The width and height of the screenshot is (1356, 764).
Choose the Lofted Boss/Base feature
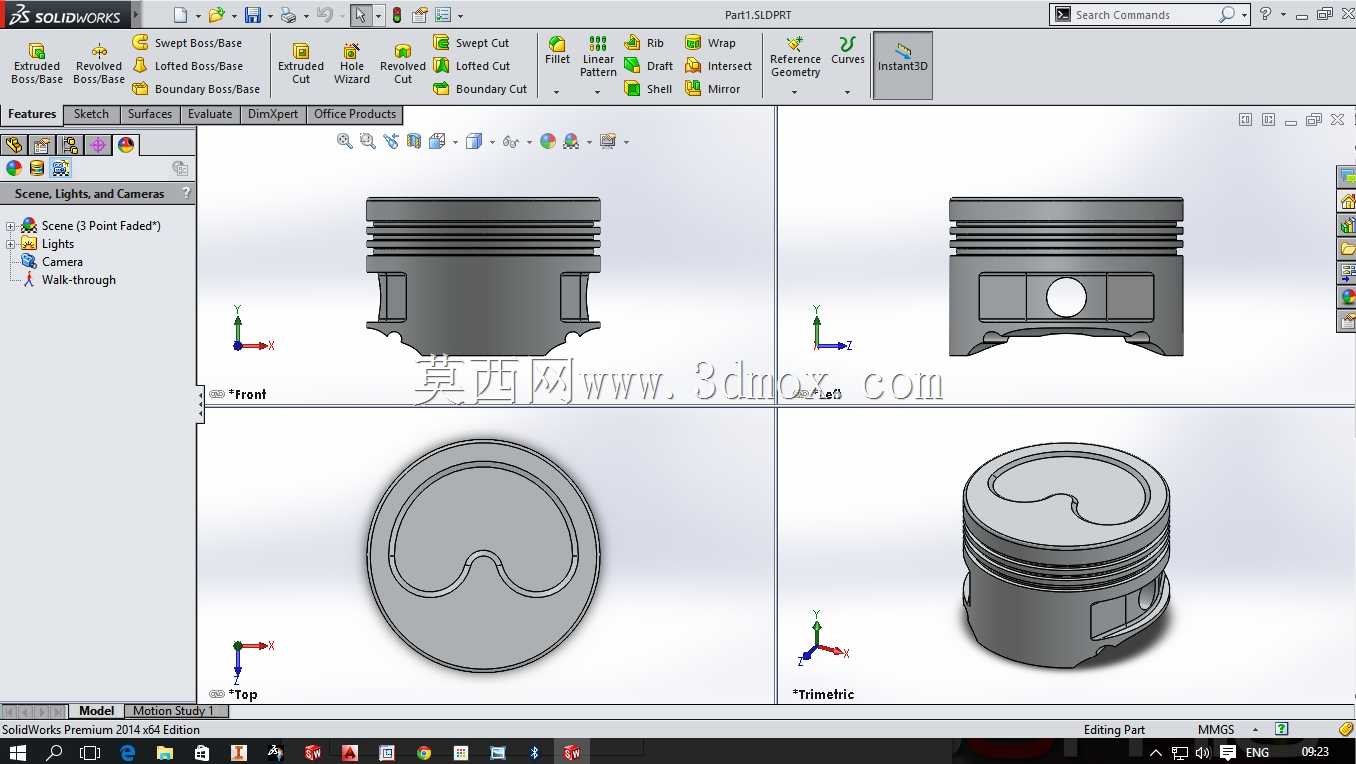[187, 66]
